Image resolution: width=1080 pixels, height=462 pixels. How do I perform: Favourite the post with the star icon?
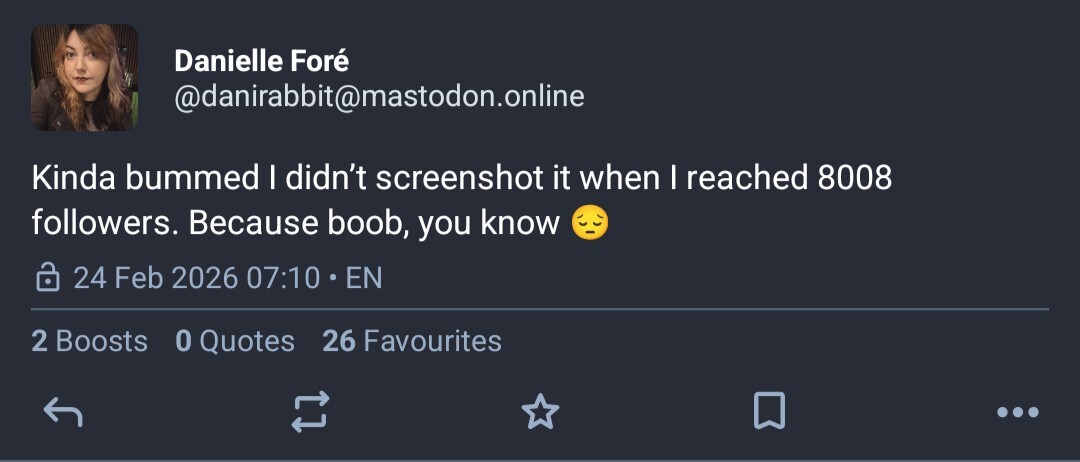(x=541, y=411)
